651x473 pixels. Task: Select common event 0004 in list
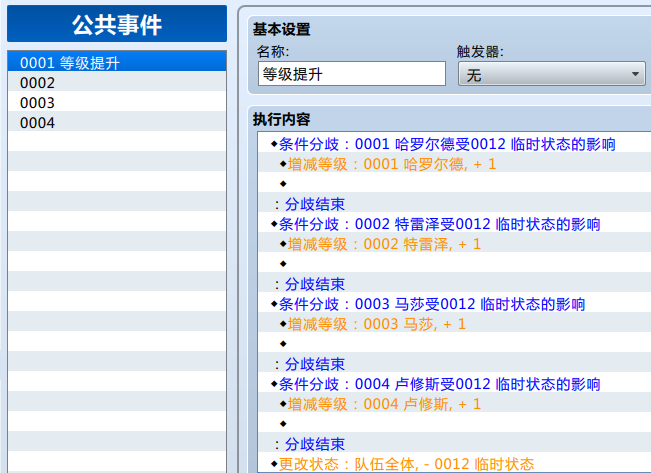click(117, 121)
